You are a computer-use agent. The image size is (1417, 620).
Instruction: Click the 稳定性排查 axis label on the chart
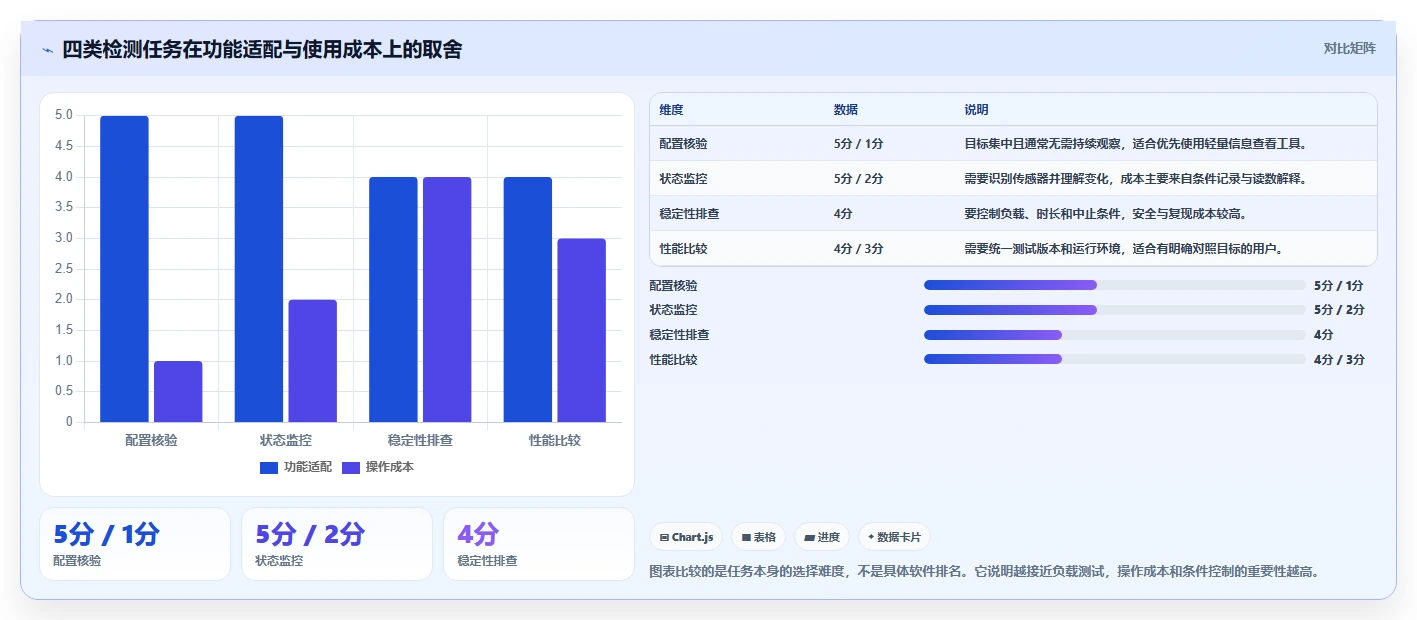420,440
